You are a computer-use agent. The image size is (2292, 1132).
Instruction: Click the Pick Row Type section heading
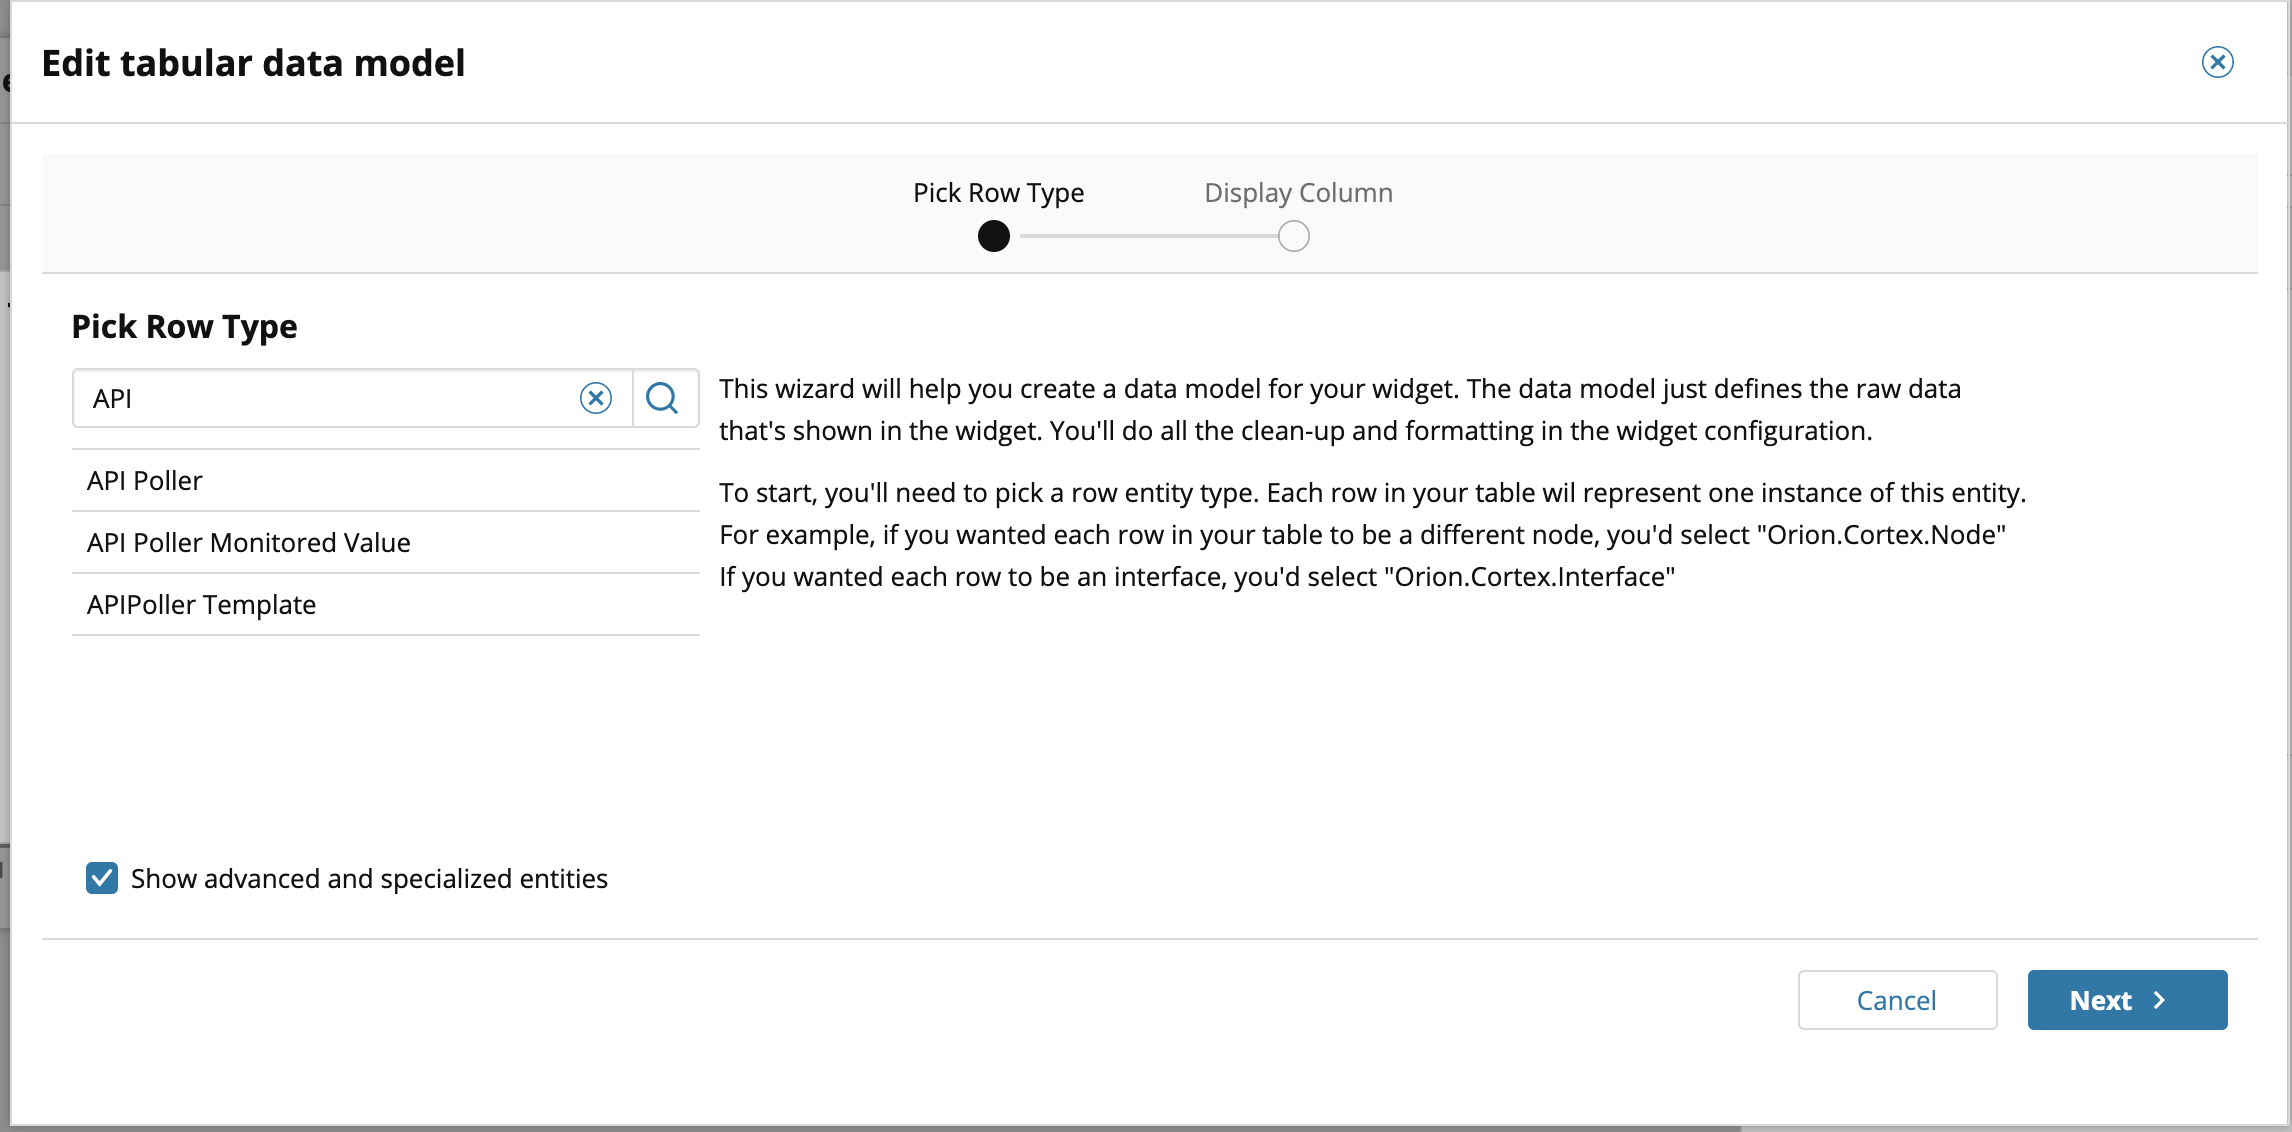184,326
